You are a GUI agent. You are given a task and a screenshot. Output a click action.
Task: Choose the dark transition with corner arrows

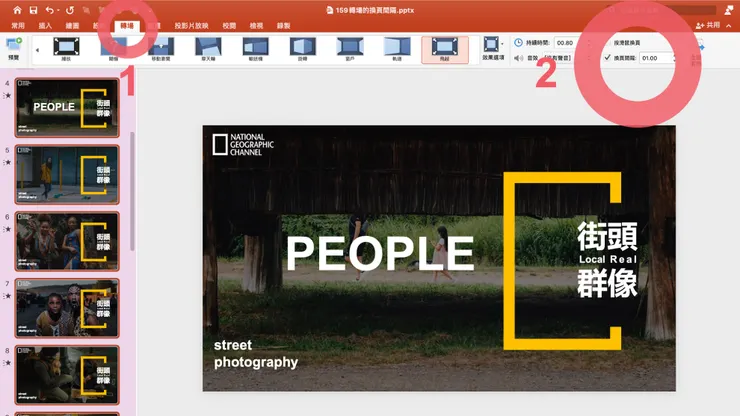66,49
